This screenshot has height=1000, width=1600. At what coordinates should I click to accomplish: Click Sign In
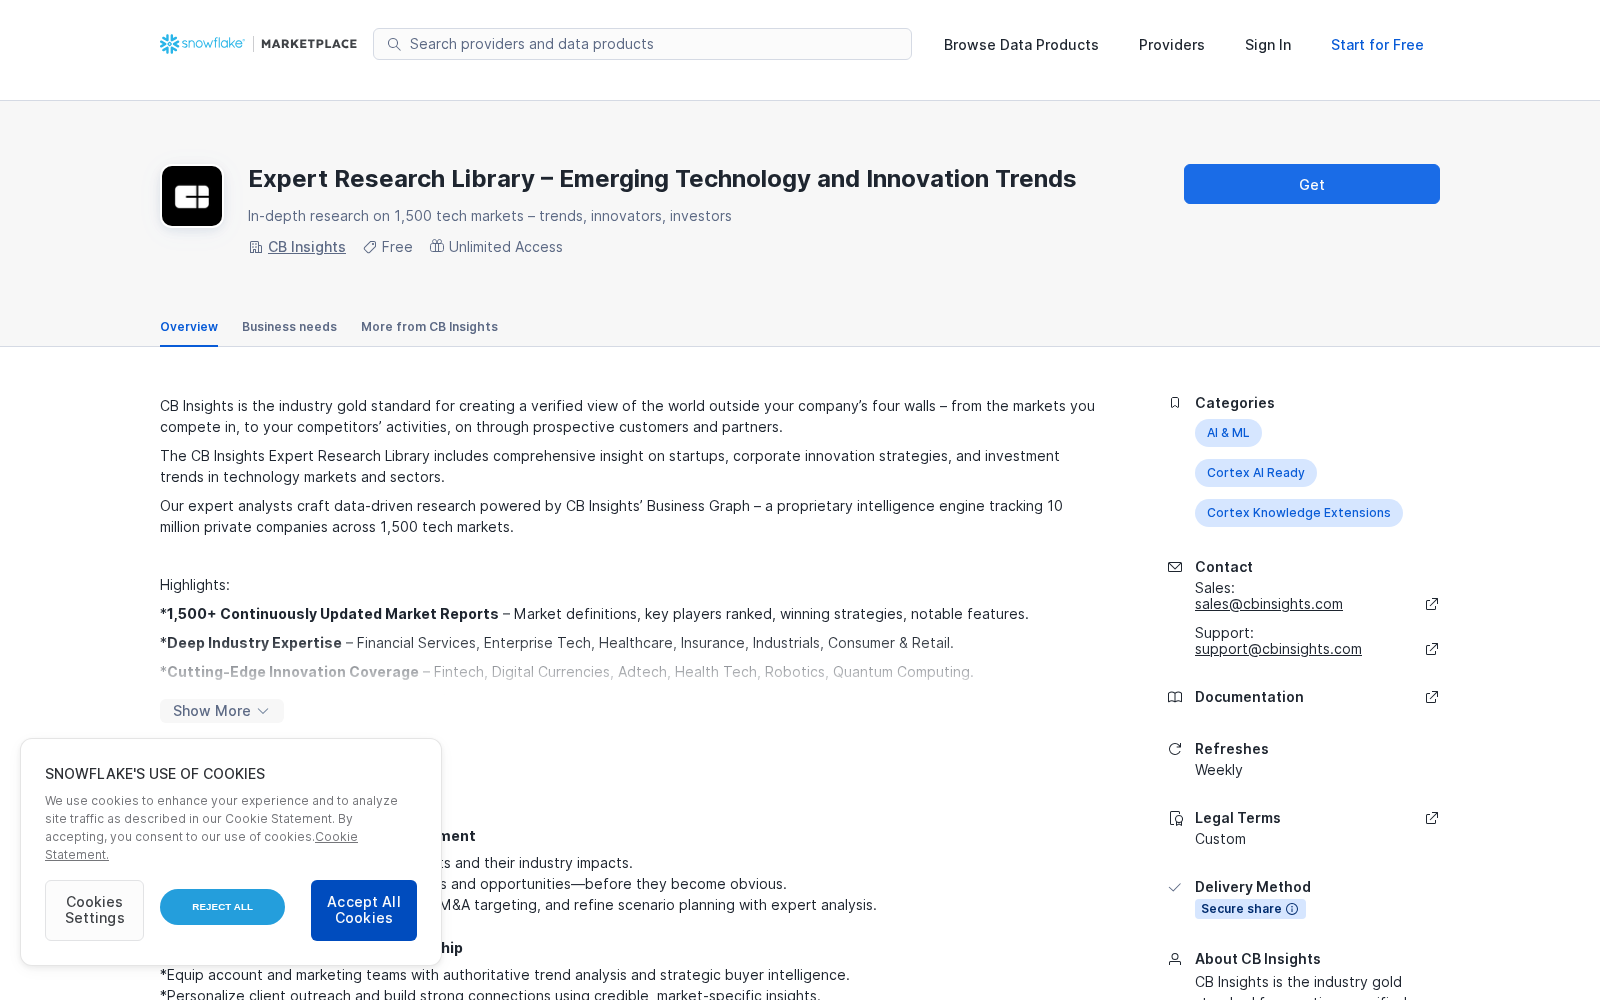tap(1268, 45)
